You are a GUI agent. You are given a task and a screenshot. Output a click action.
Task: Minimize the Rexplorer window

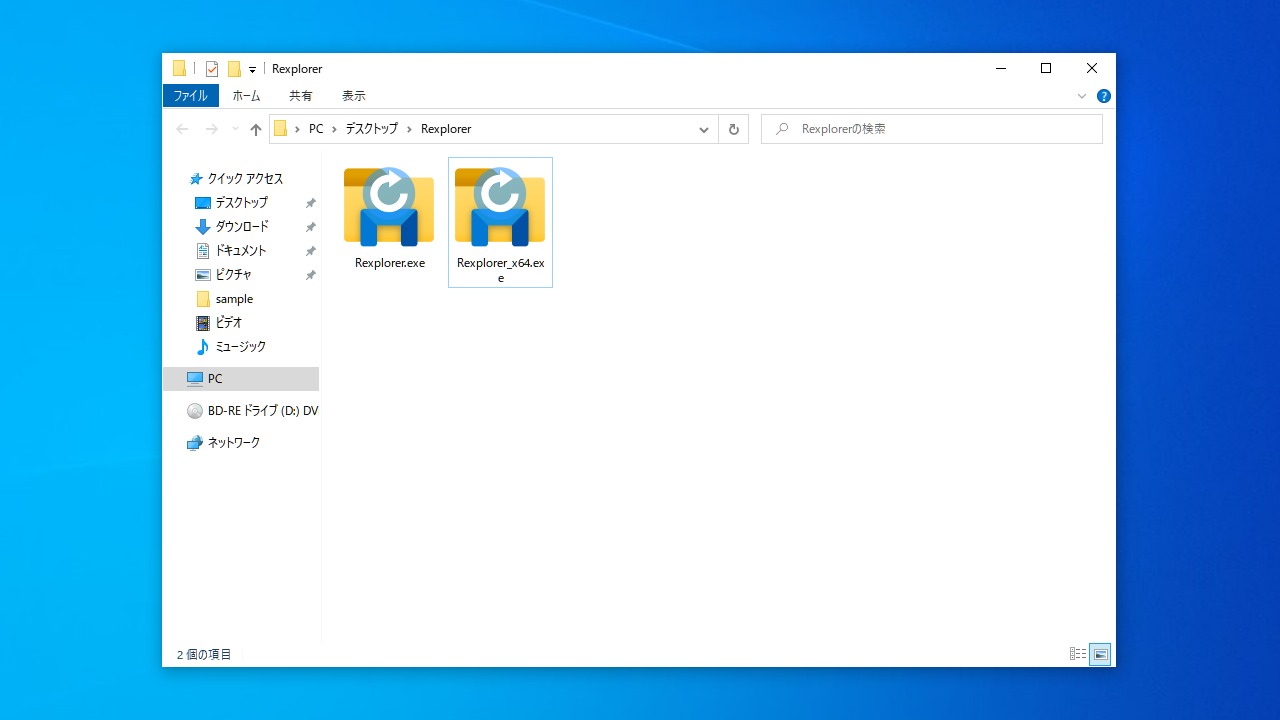1000,68
